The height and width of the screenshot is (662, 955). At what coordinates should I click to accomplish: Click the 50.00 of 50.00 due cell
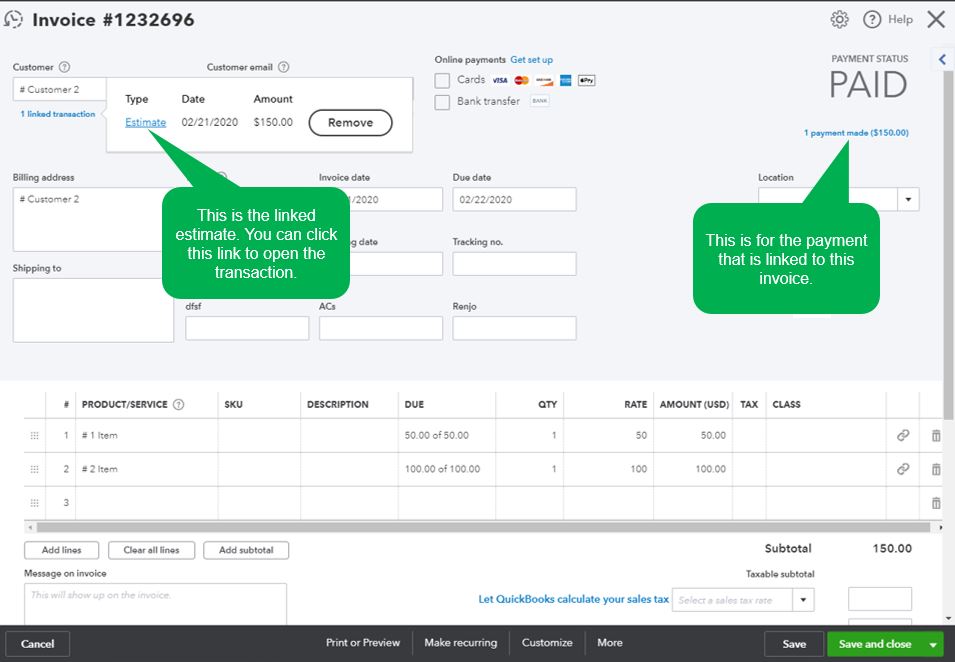(x=447, y=435)
